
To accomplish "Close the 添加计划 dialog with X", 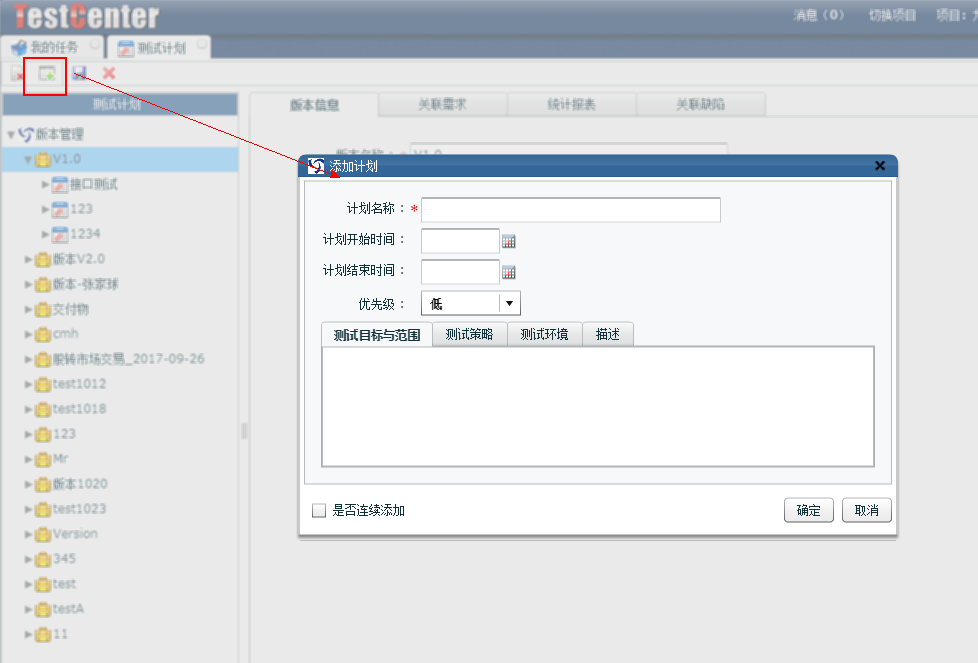I will pos(880,166).
